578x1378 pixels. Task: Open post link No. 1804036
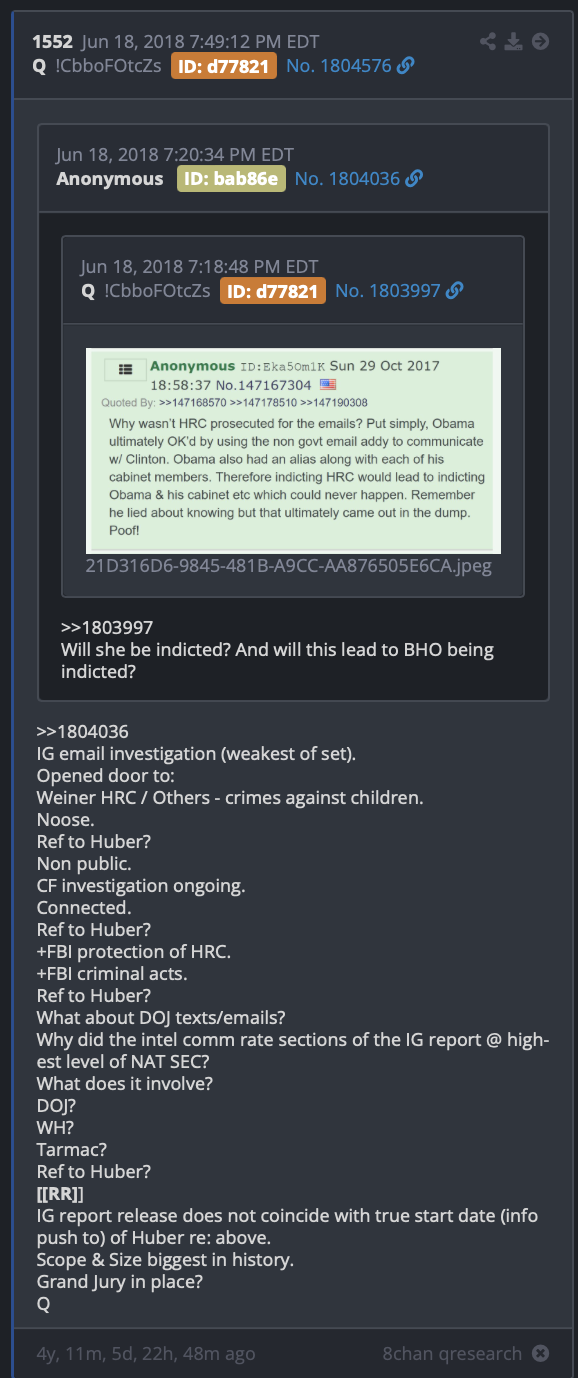click(x=347, y=179)
